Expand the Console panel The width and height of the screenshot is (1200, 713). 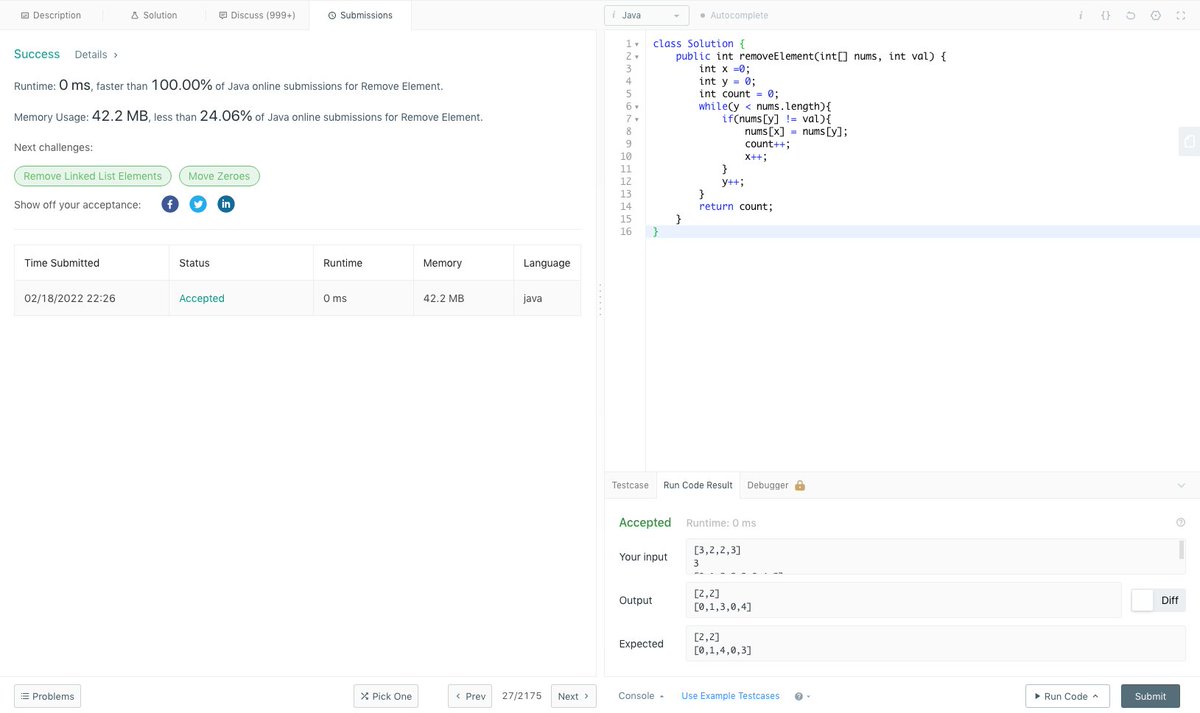[x=641, y=696]
